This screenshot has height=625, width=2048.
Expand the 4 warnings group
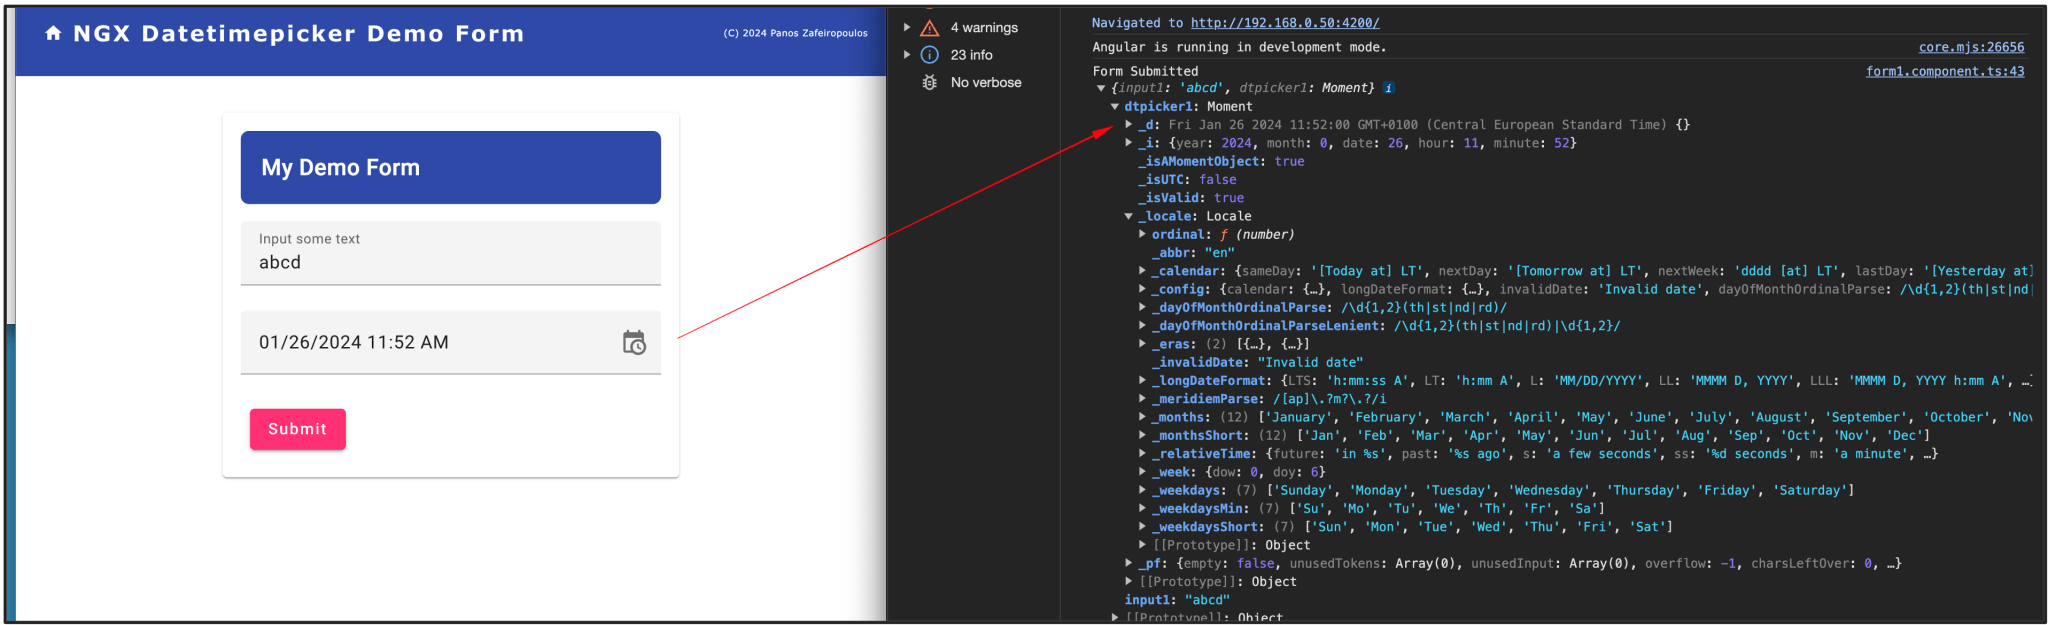click(x=907, y=28)
